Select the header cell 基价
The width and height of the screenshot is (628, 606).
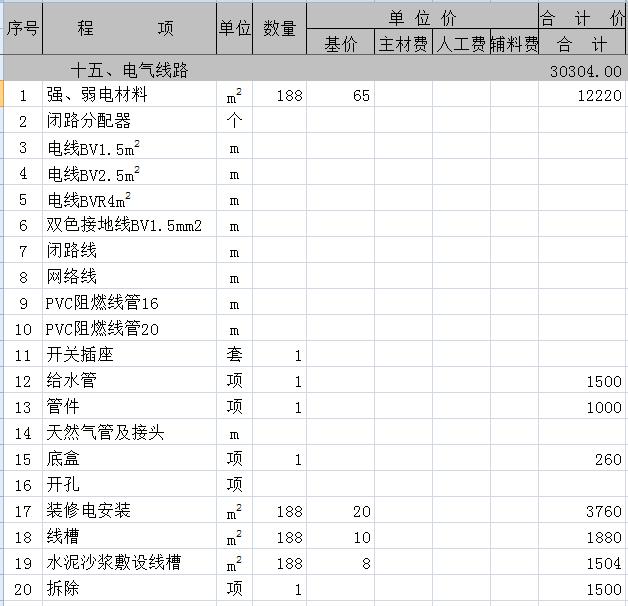[x=340, y=42]
